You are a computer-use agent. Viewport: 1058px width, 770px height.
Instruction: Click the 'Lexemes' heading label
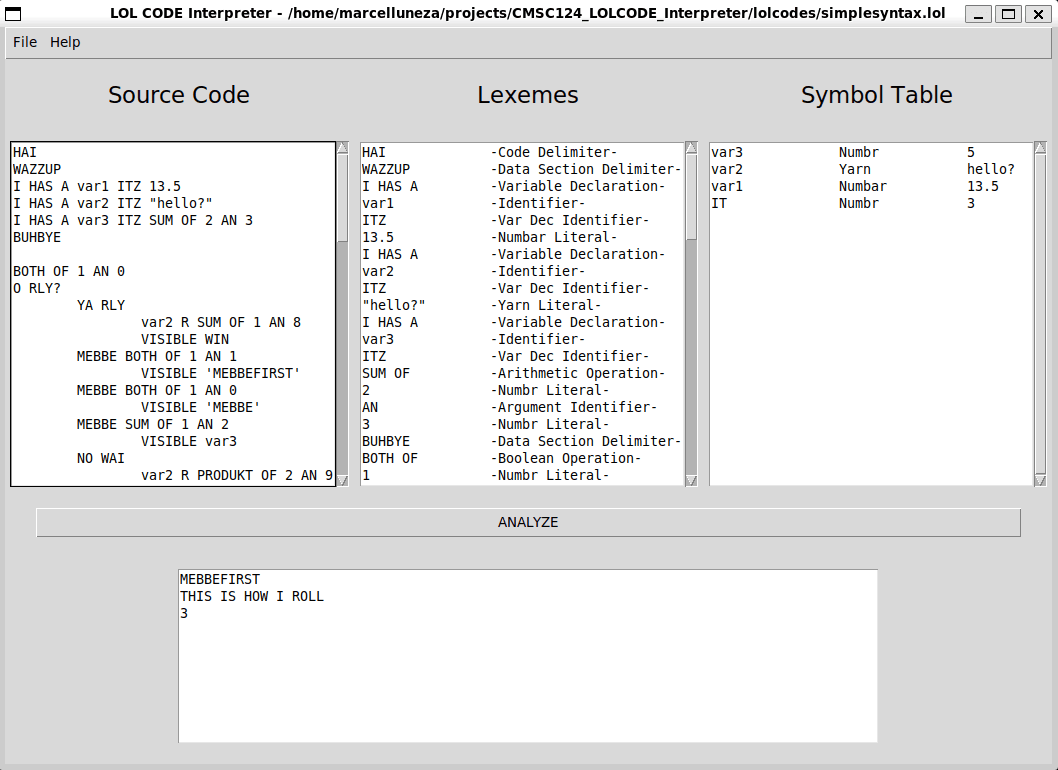tap(528, 95)
